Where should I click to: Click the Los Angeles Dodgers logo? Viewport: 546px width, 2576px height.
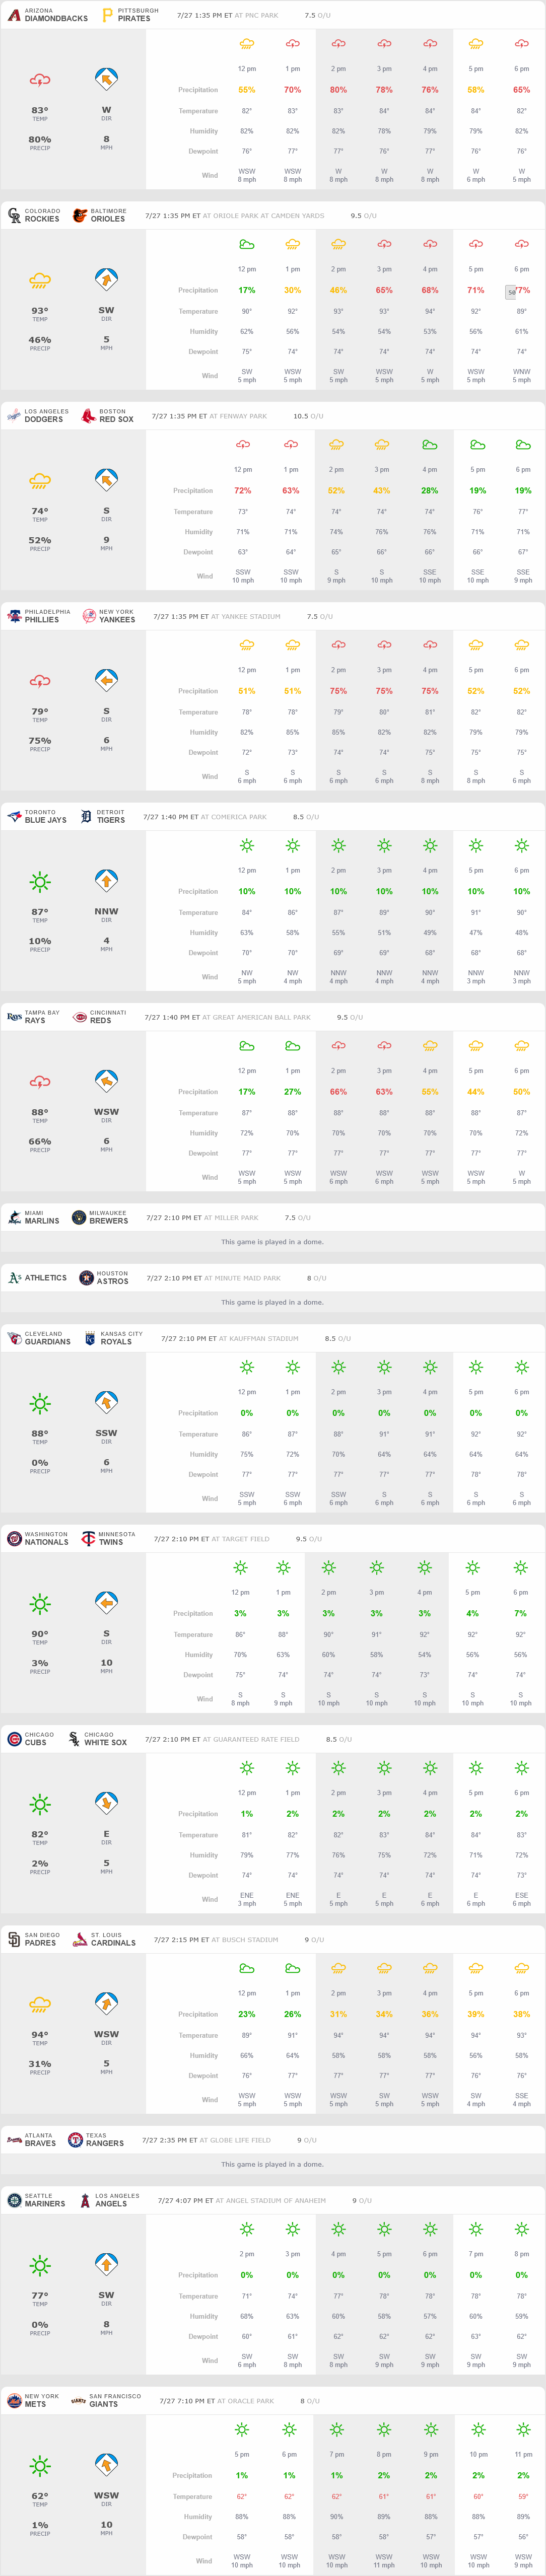(13, 416)
